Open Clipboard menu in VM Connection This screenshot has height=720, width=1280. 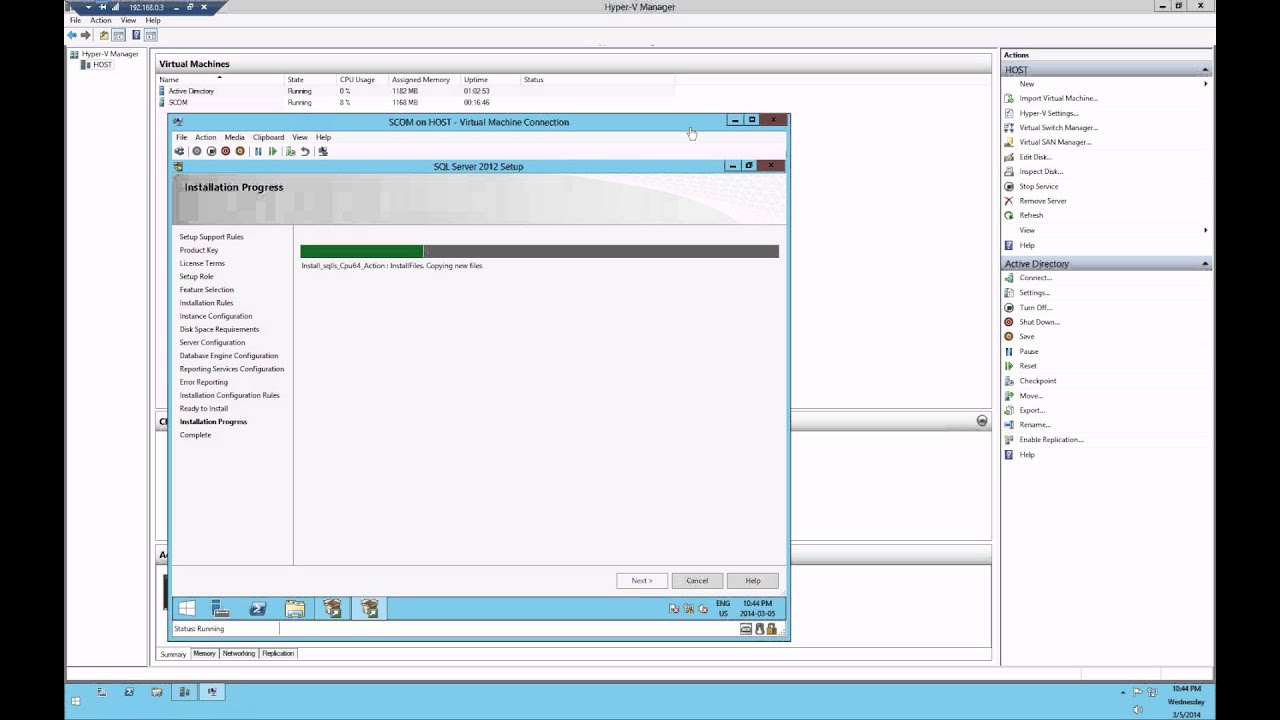click(x=268, y=137)
